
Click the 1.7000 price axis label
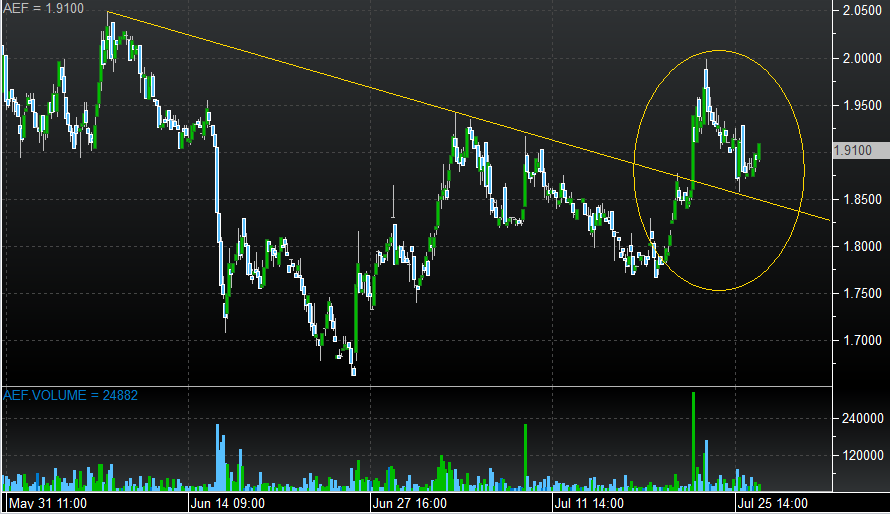click(x=862, y=340)
